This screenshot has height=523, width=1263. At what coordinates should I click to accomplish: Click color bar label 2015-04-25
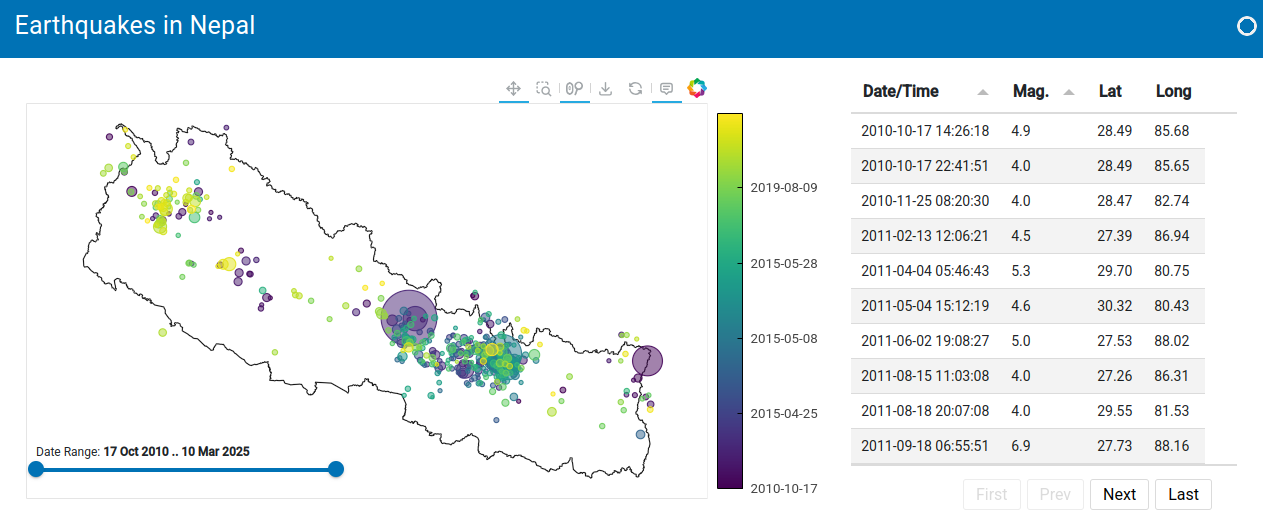click(784, 413)
